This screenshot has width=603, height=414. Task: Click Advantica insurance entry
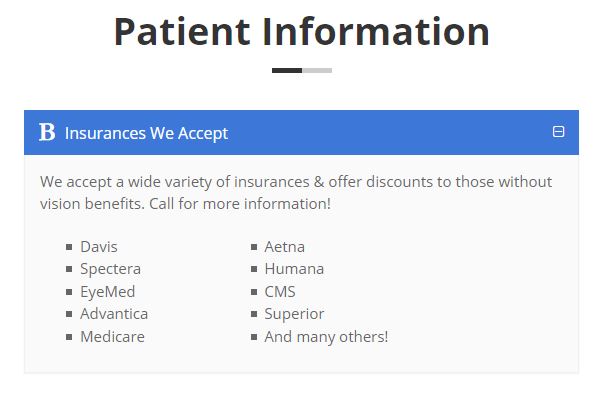[x=114, y=314]
